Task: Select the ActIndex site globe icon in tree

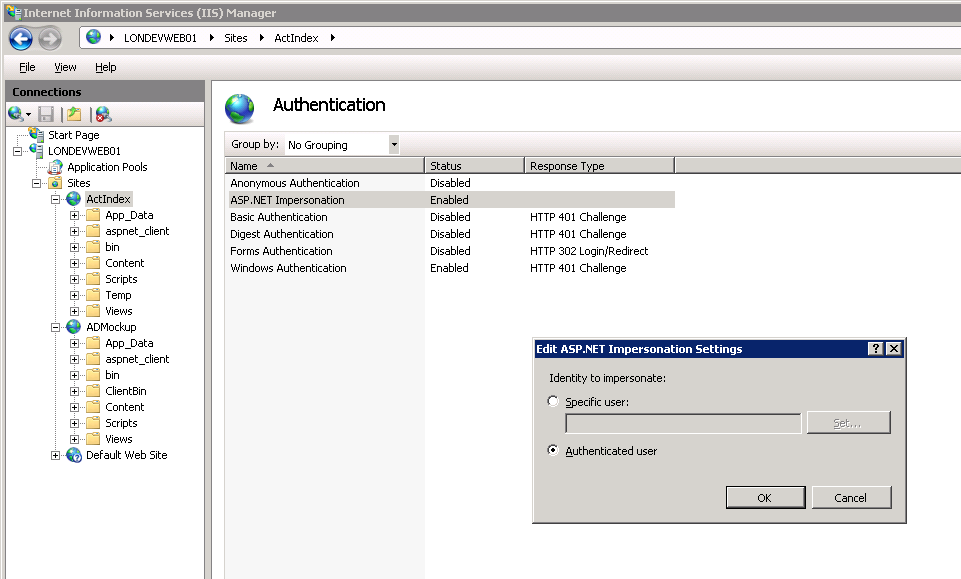Action: point(74,199)
